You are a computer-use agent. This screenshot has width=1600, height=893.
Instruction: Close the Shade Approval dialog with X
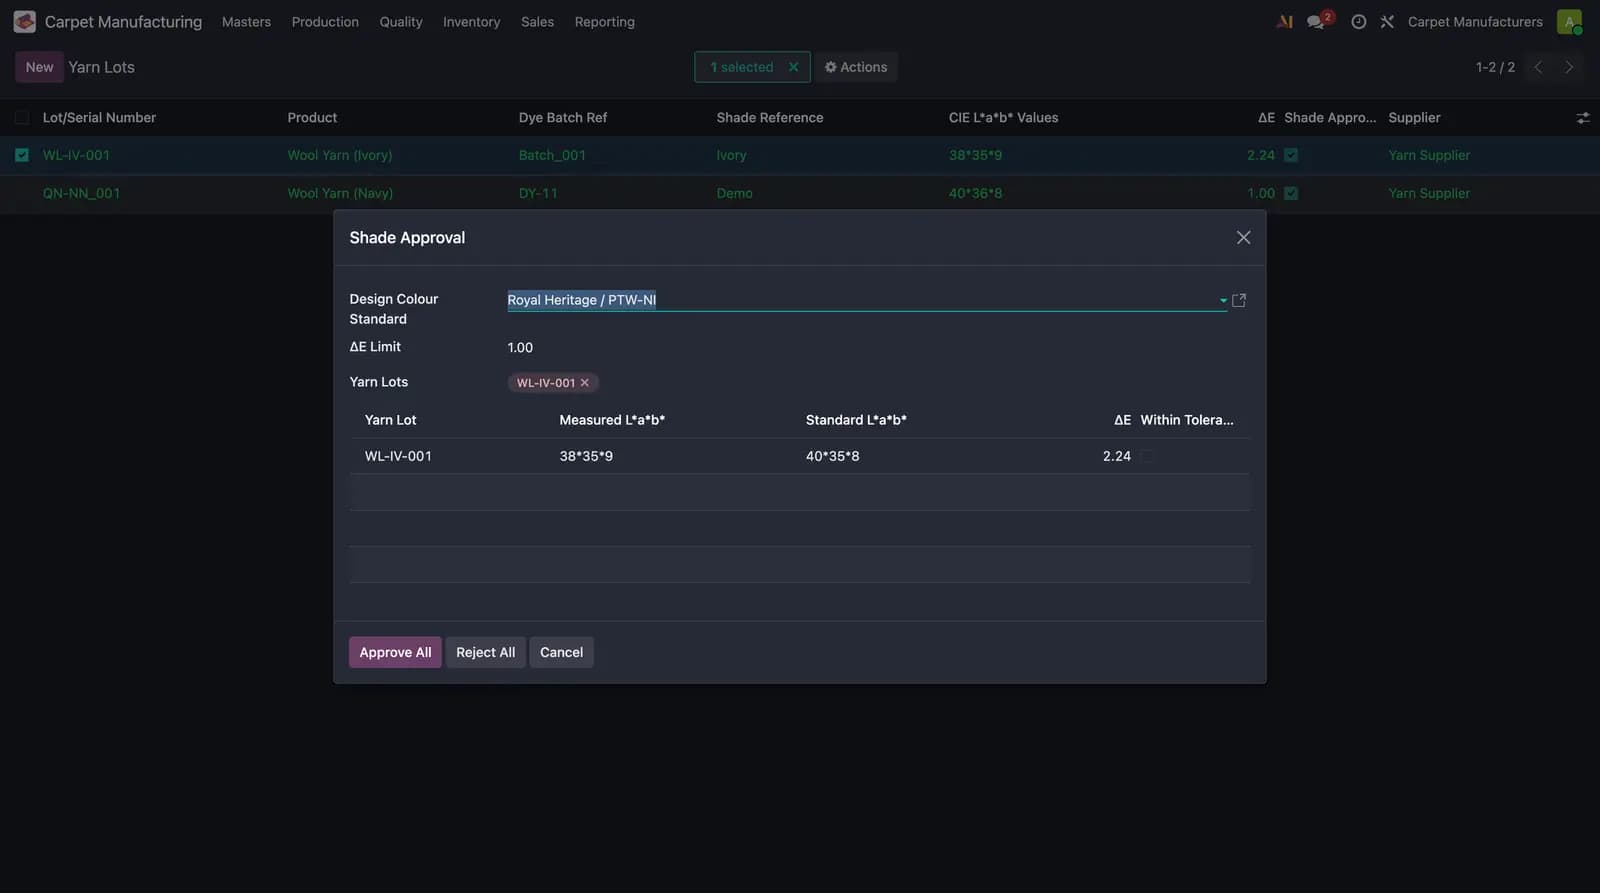[x=1243, y=237]
